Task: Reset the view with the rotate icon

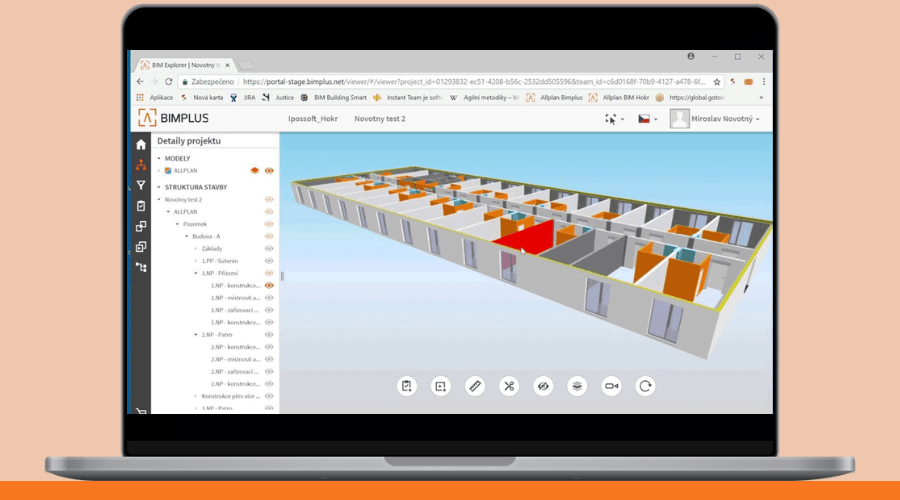Action: (646, 386)
